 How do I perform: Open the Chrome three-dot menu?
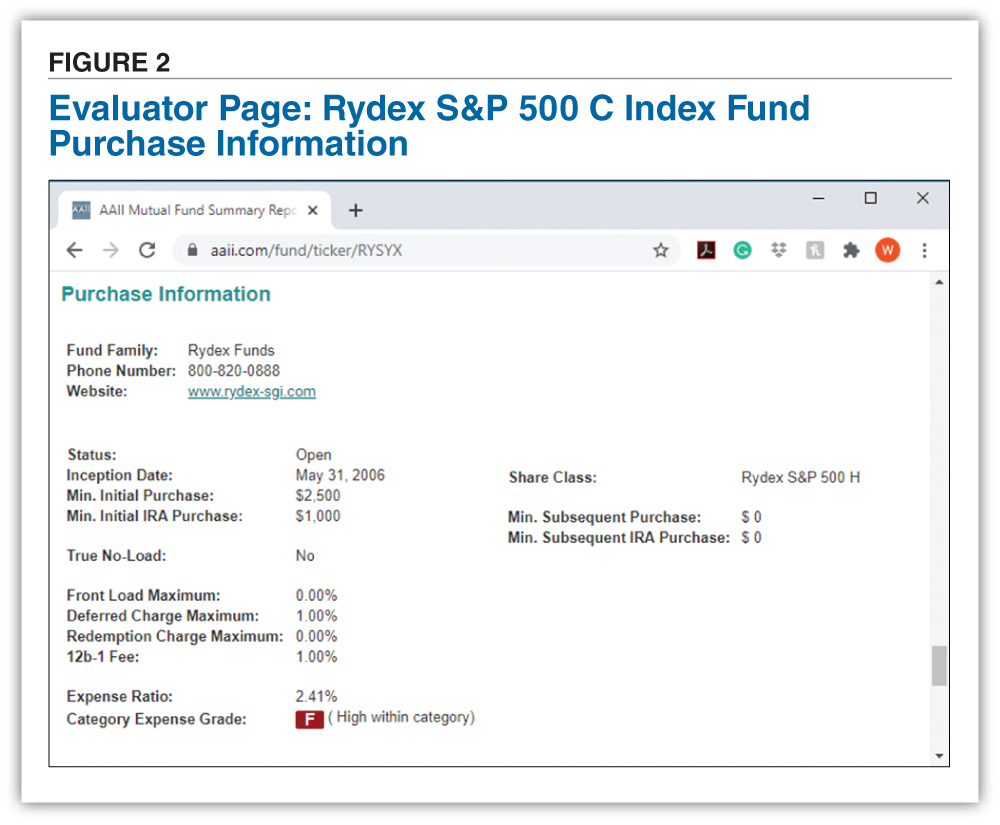(925, 250)
